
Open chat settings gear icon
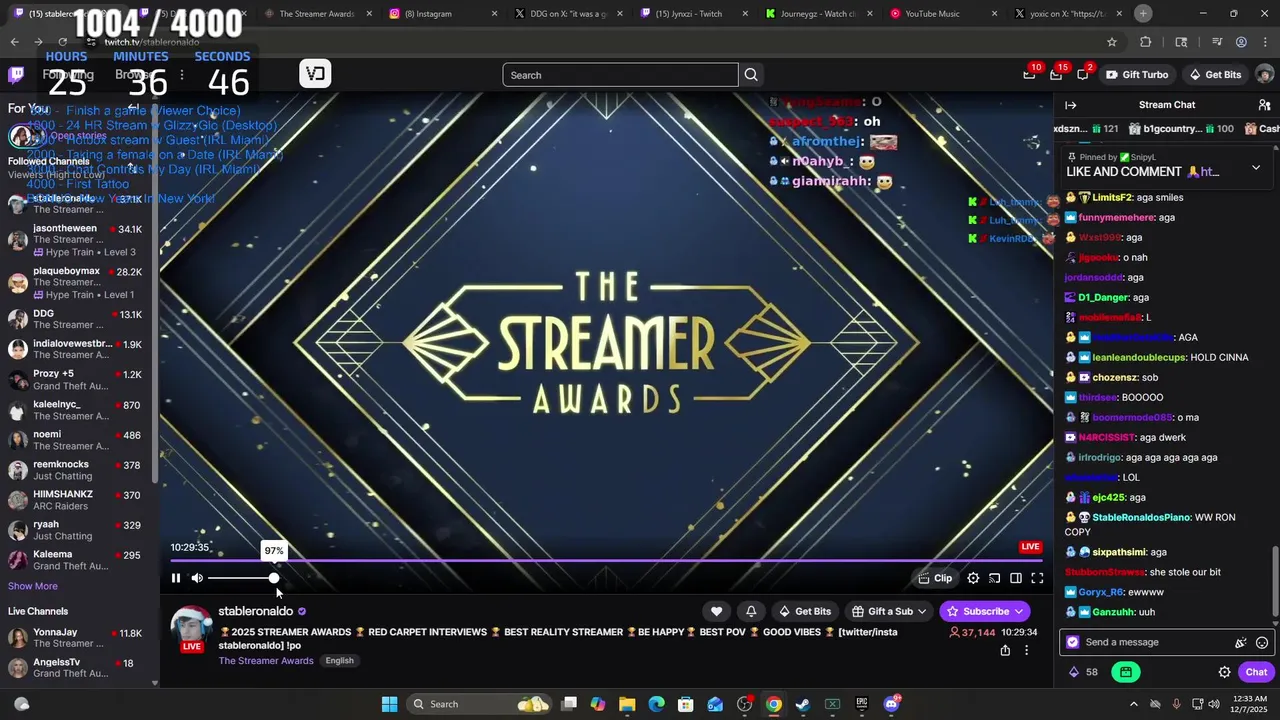[x=1224, y=672]
